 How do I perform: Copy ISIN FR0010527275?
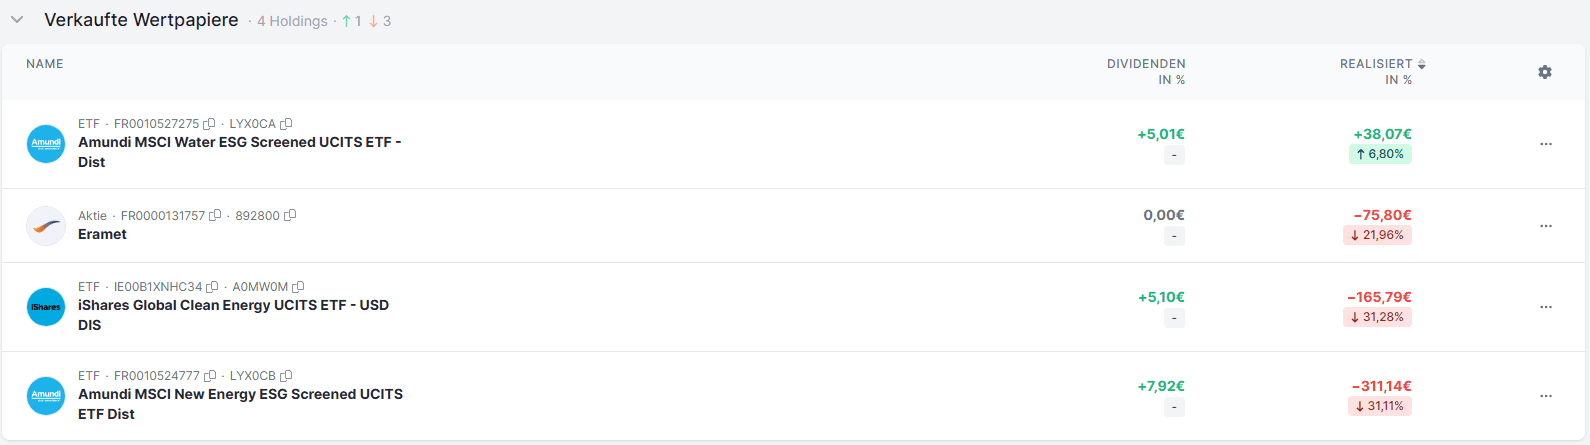click(x=209, y=124)
